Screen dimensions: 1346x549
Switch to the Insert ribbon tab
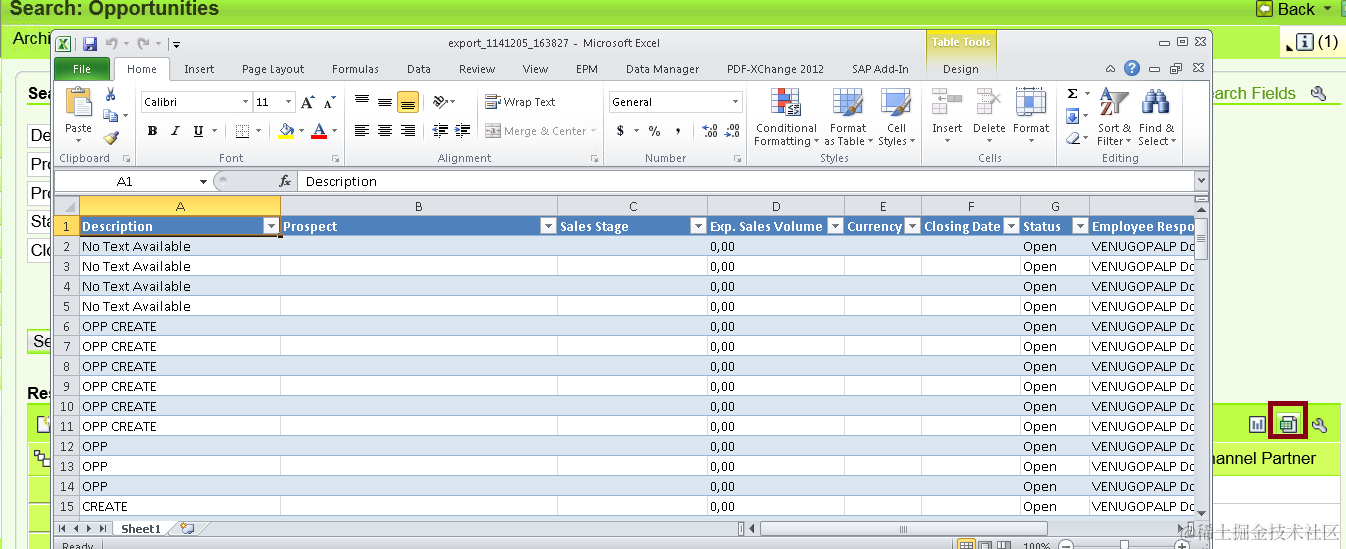[199, 69]
